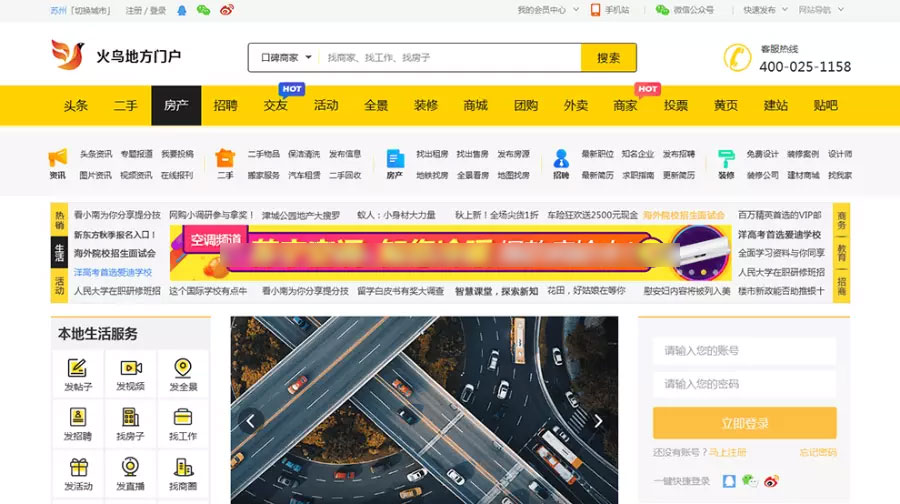Viewport: 900px width, 504px height.
Task: Click the Weibo quick-login icon
Action: (771, 481)
